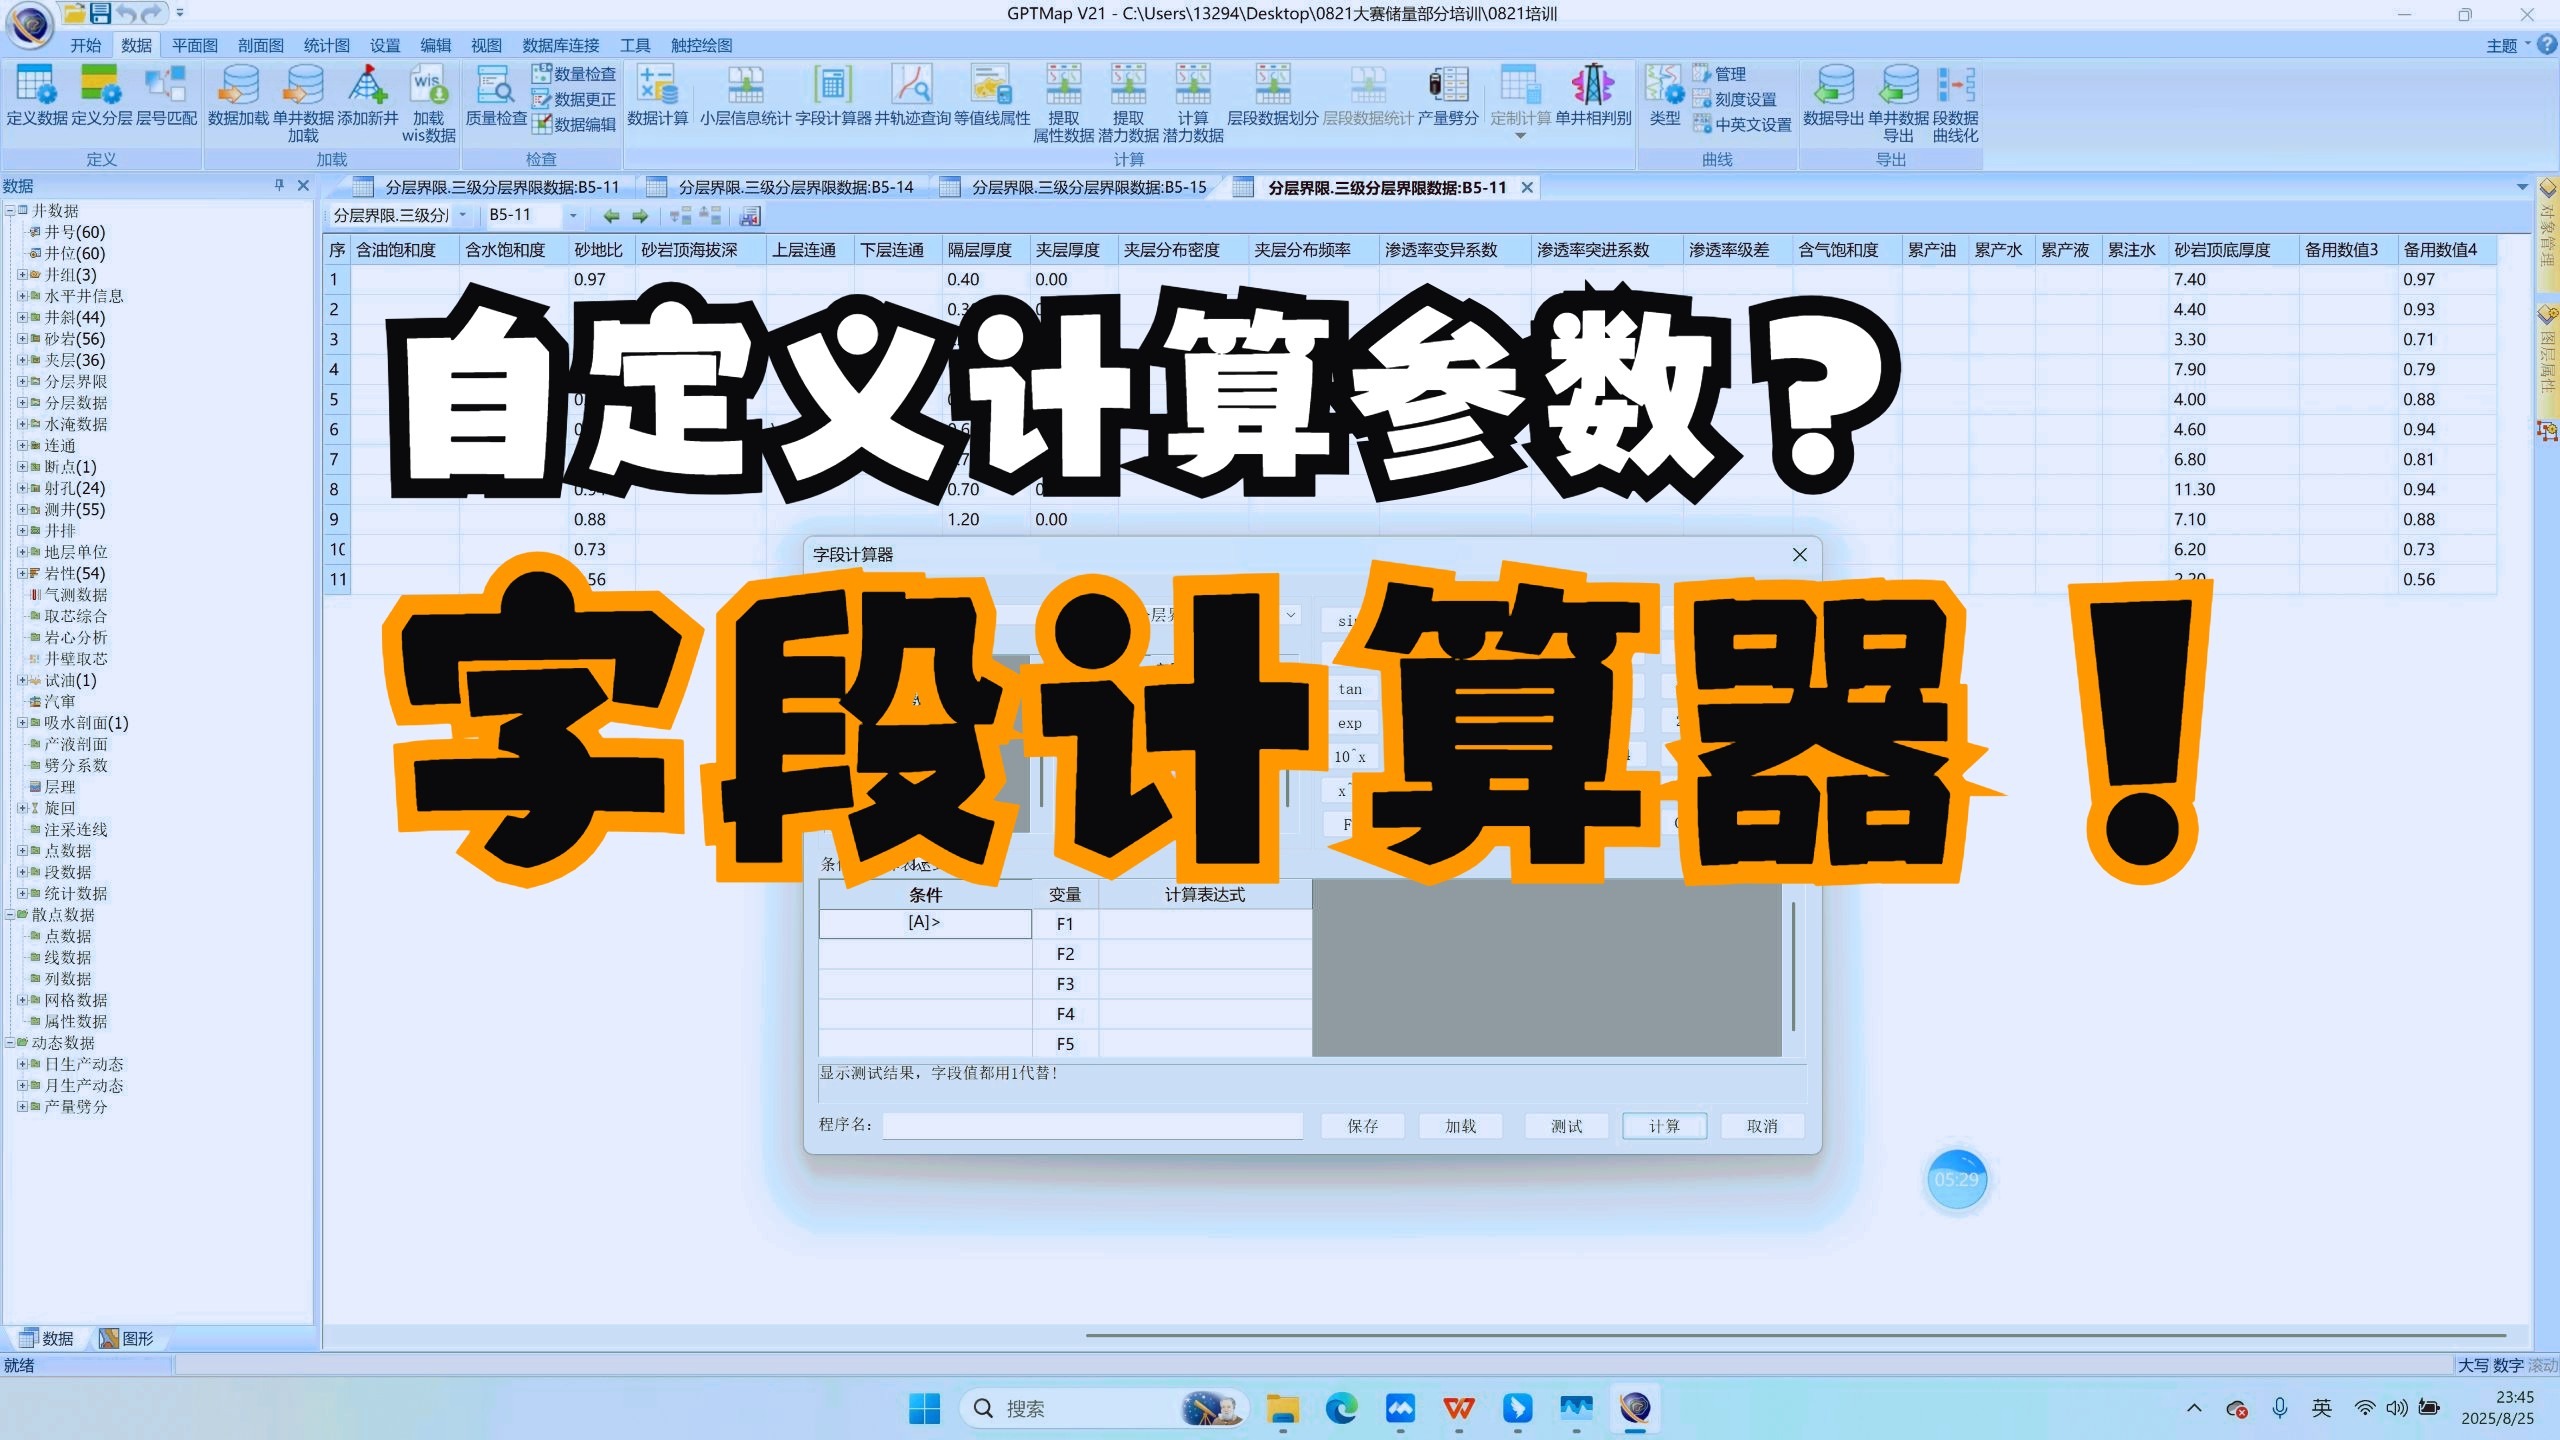Click the curve 类型 icon
2560x1440 pixels.
tap(1664, 95)
